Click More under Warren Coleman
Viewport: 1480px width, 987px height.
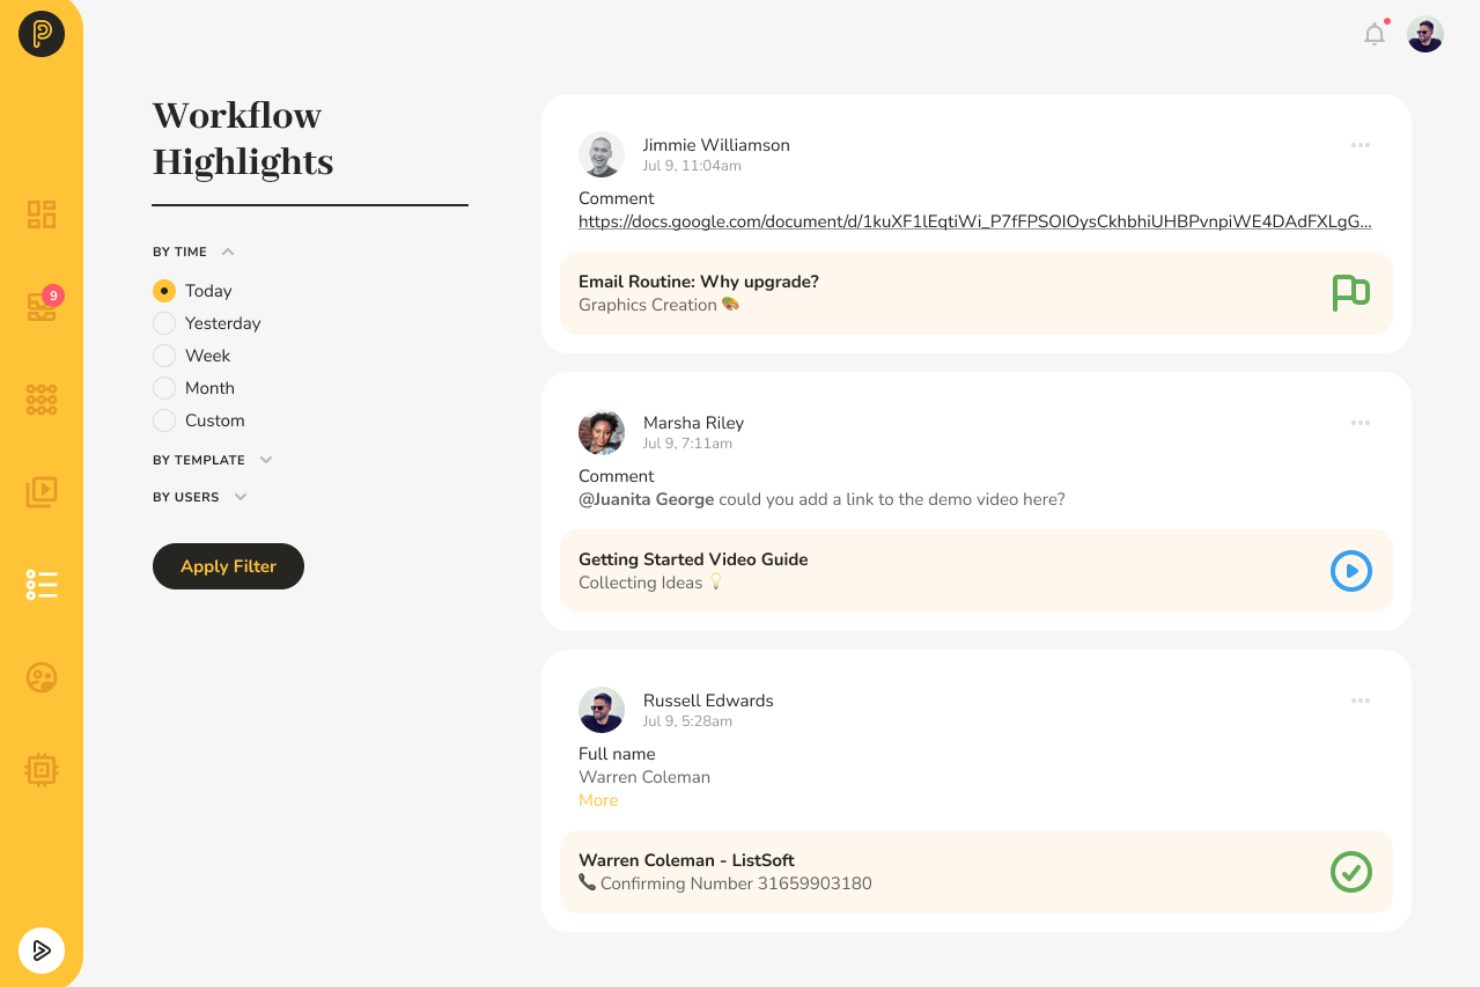(598, 800)
